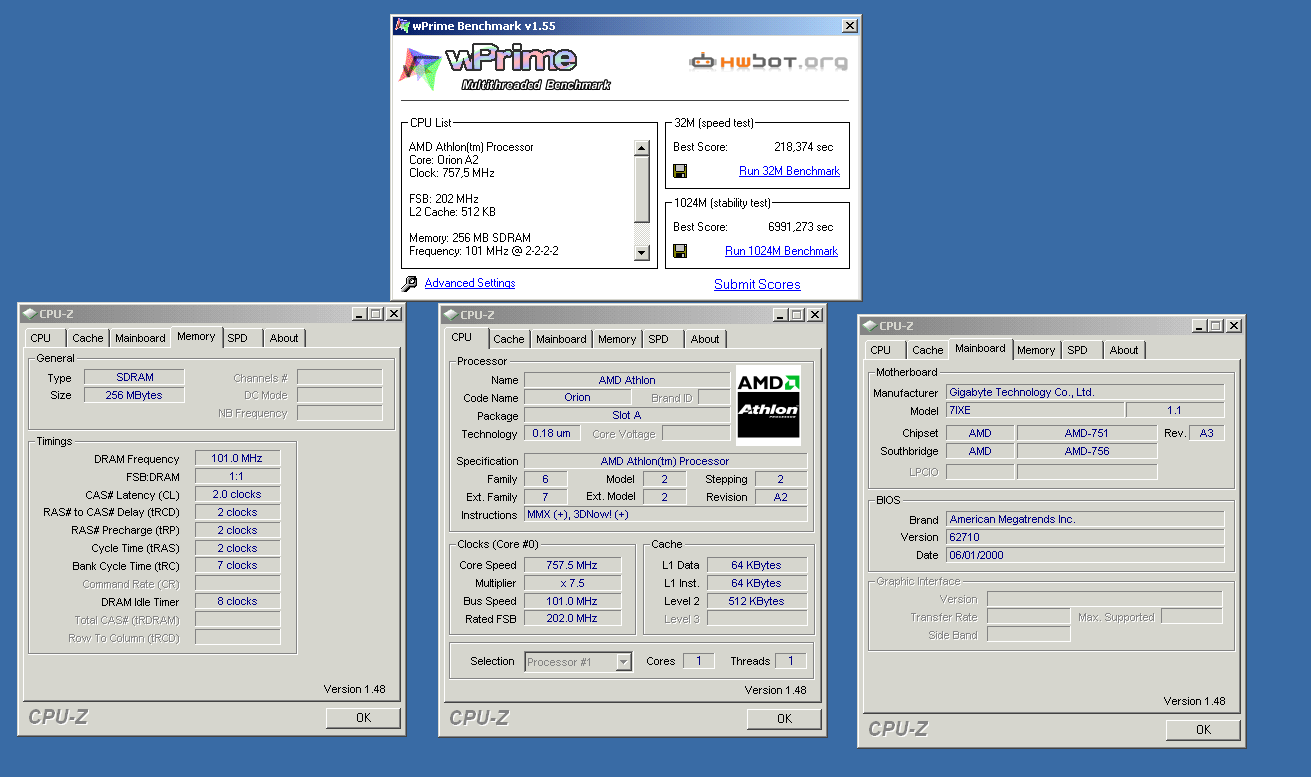The height and width of the screenshot is (777, 1311).
Task: Open About tab in Mainboard window
Action: (1124, 350)
